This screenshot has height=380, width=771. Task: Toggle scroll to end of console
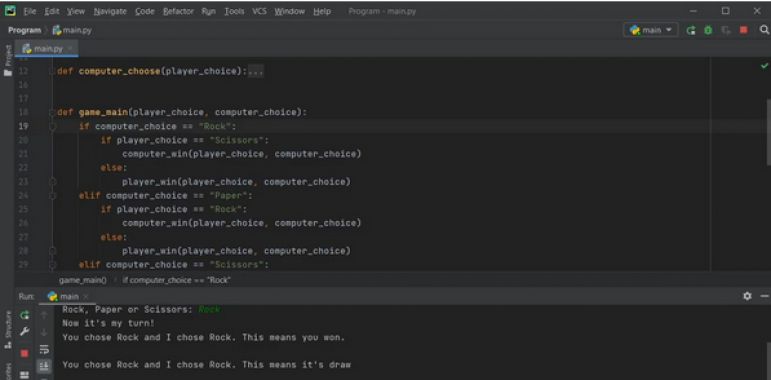pos(44,366)
